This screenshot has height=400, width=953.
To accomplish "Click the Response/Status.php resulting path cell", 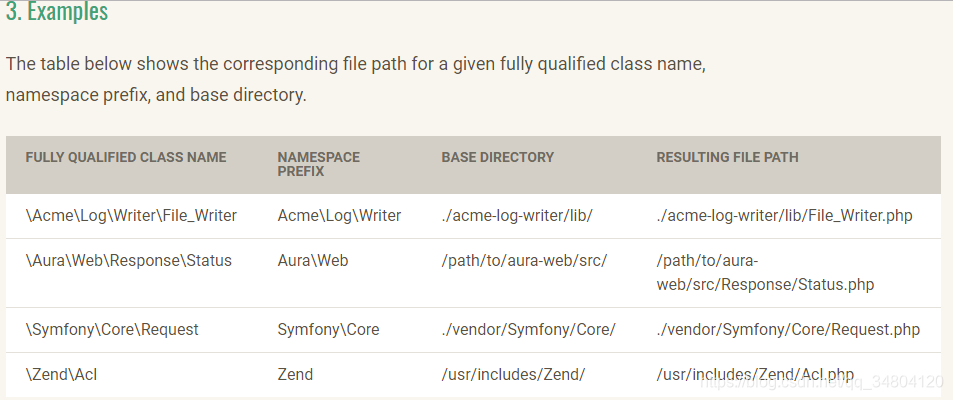I will (x=765, y=273).
